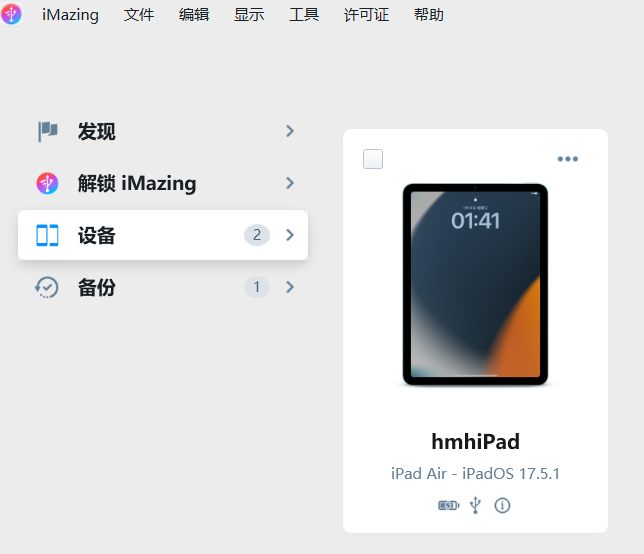Screen dimensions: 644x554
Task: Expand the 发现 section chevron
Action: (290, 131)
